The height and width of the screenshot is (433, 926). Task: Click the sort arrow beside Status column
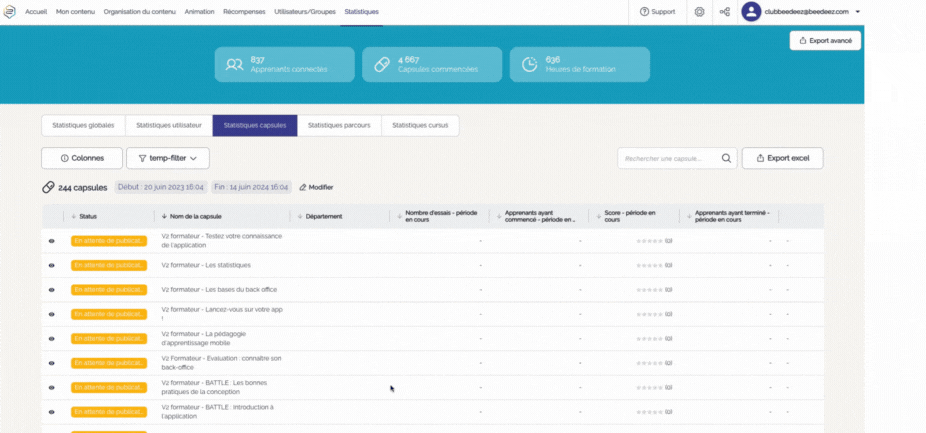pos(74,216)
